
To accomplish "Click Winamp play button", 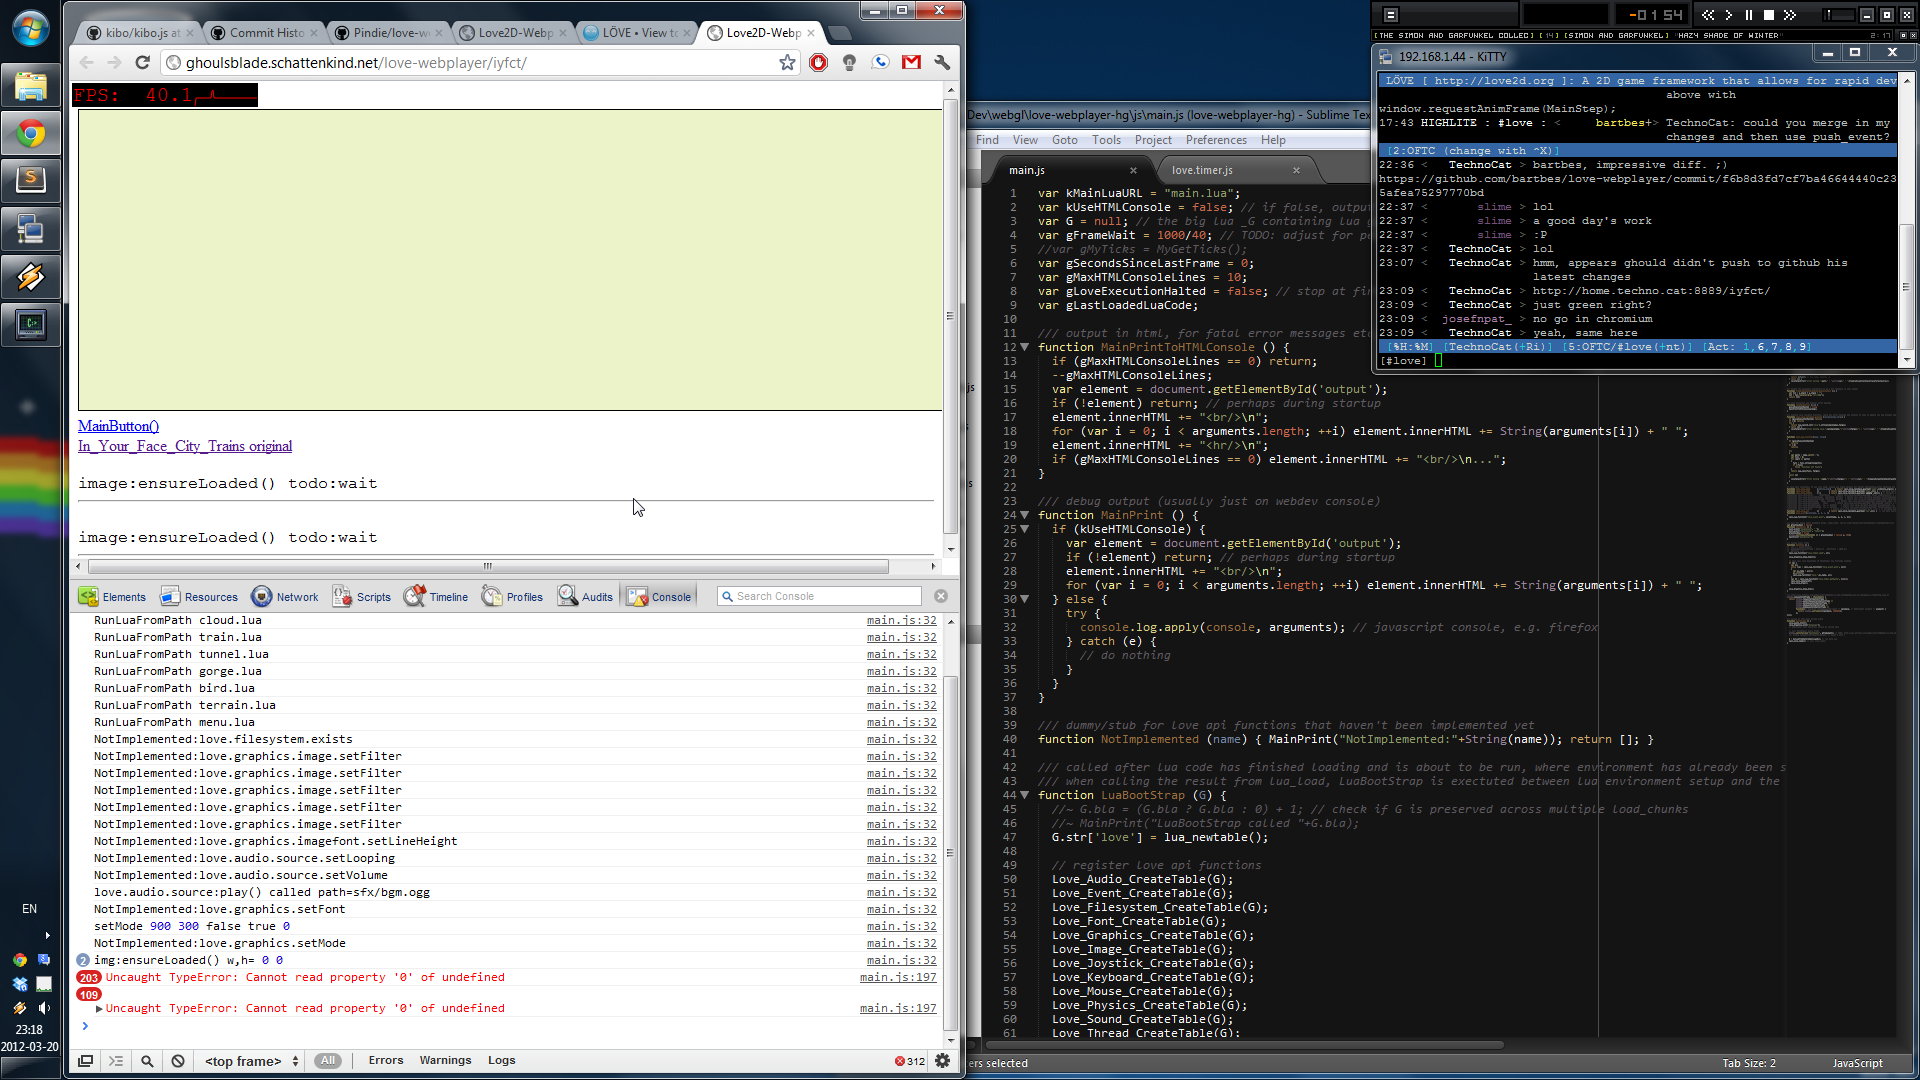I will pos(1728,14).
